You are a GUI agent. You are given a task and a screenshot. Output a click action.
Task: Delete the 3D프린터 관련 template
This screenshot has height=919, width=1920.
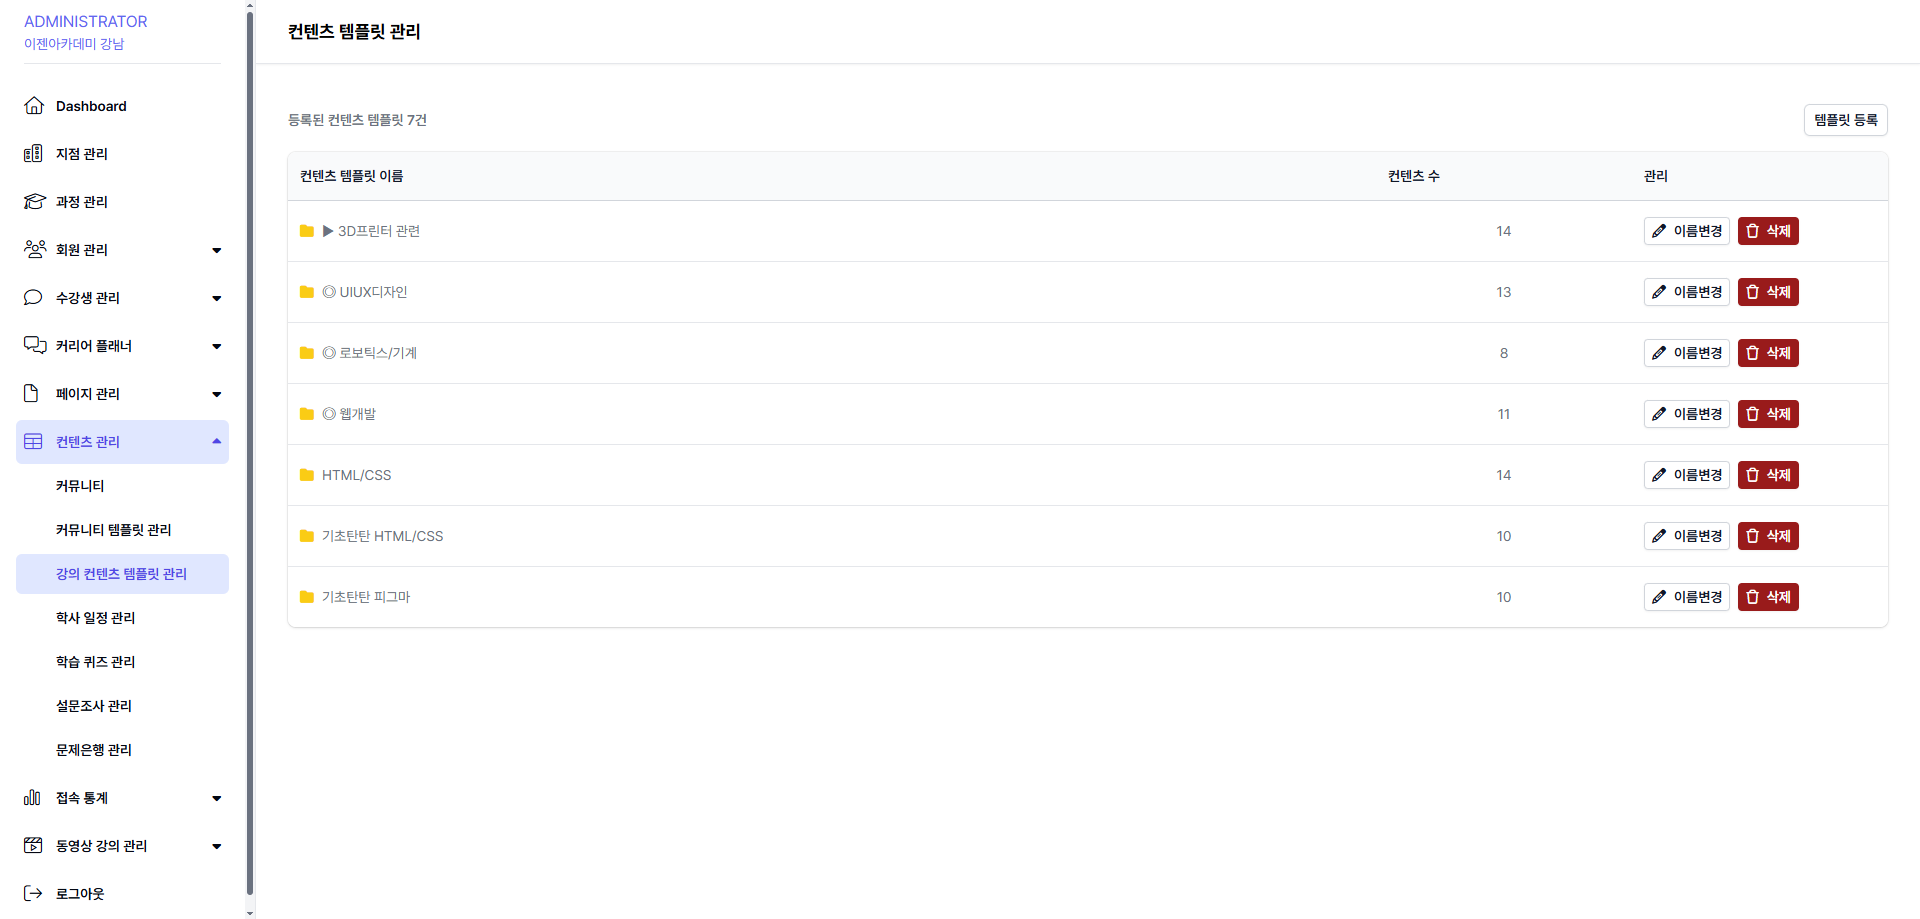tap(1767, 231)
